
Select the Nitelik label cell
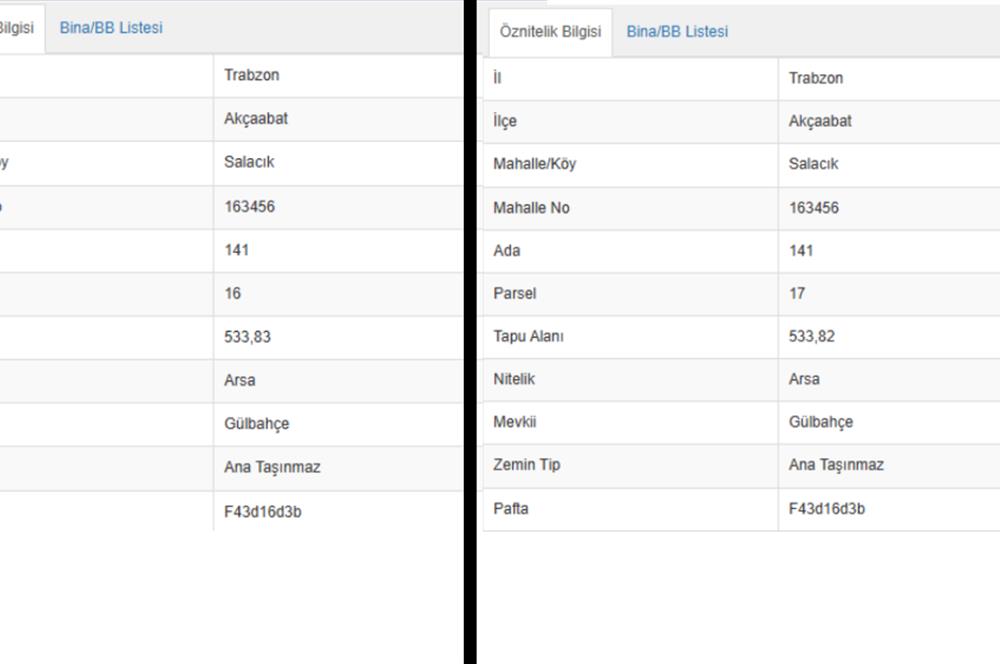(514, 379)
